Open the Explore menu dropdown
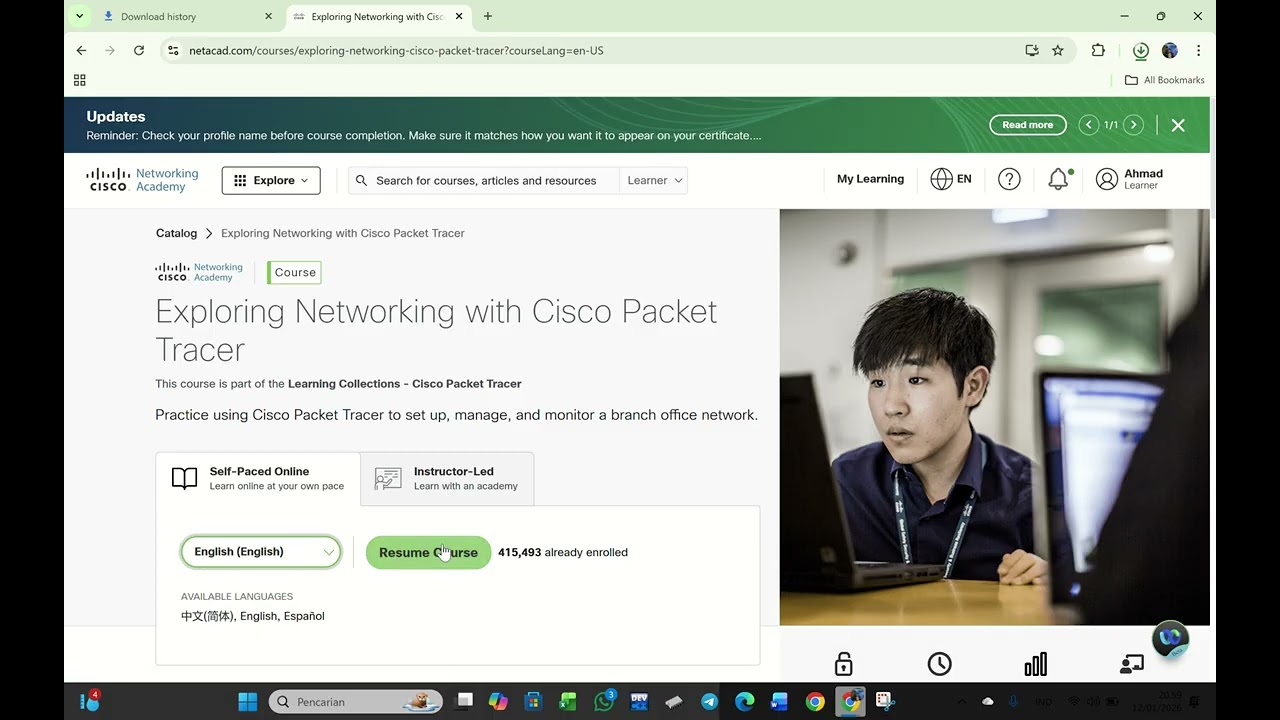 click(x=271, y=180)
